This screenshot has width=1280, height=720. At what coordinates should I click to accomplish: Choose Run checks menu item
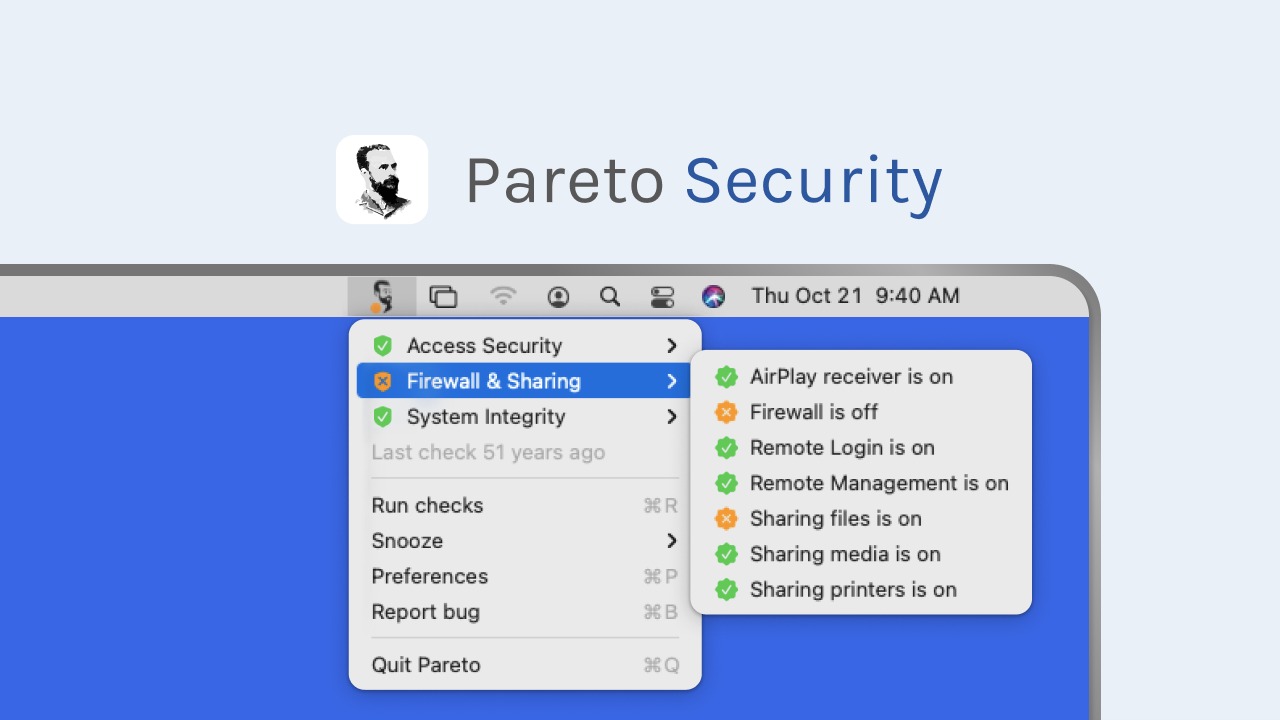click(x=428, y=506)
